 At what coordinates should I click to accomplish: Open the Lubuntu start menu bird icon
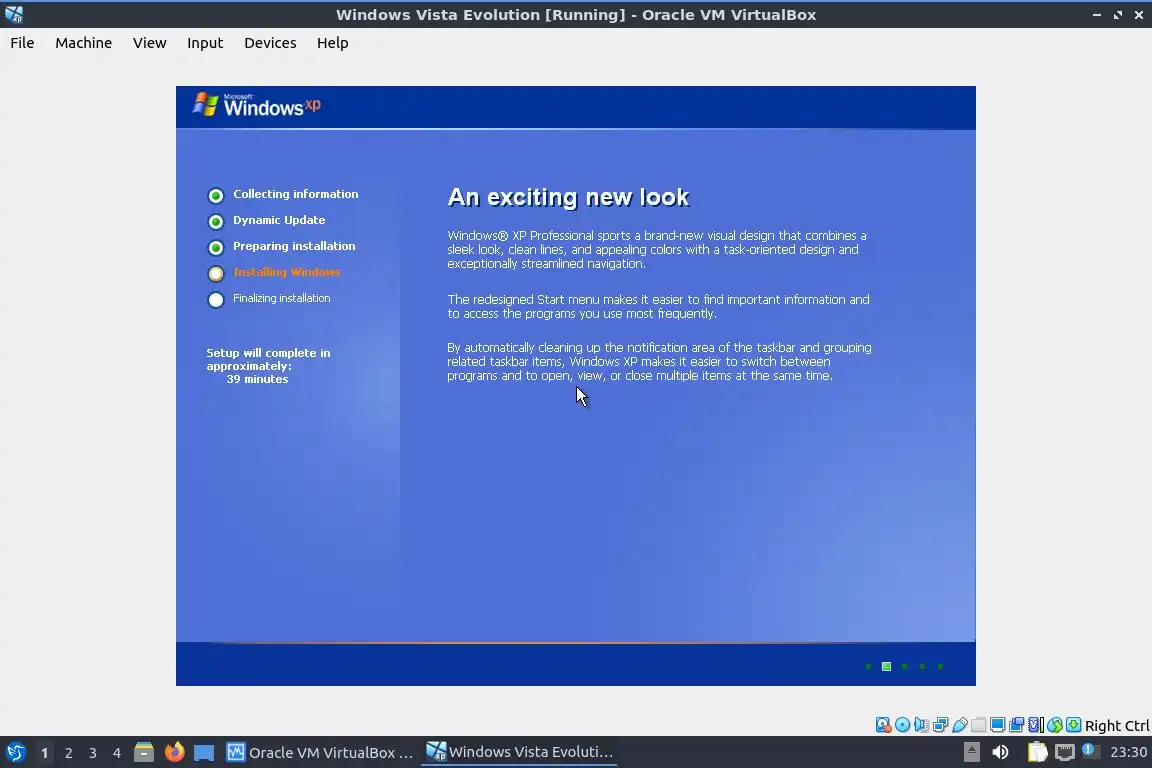[x=15, y=753]
